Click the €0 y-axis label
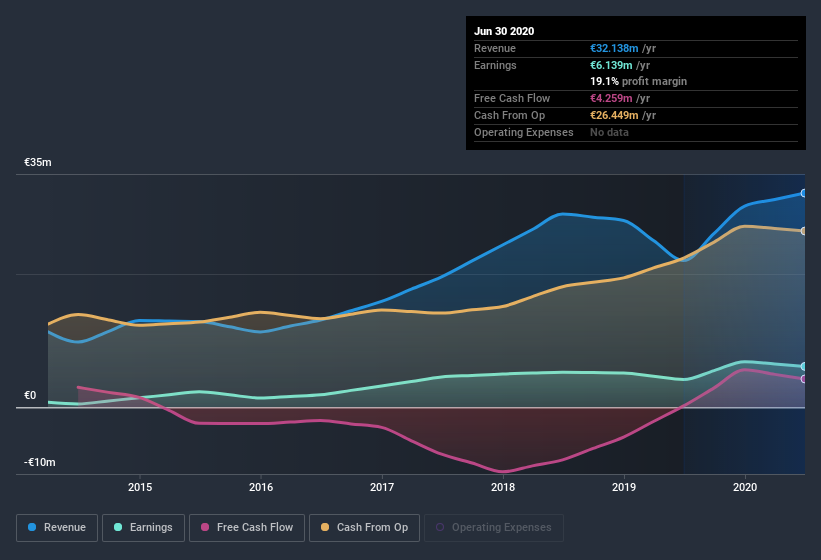 [x=30, y=395]
